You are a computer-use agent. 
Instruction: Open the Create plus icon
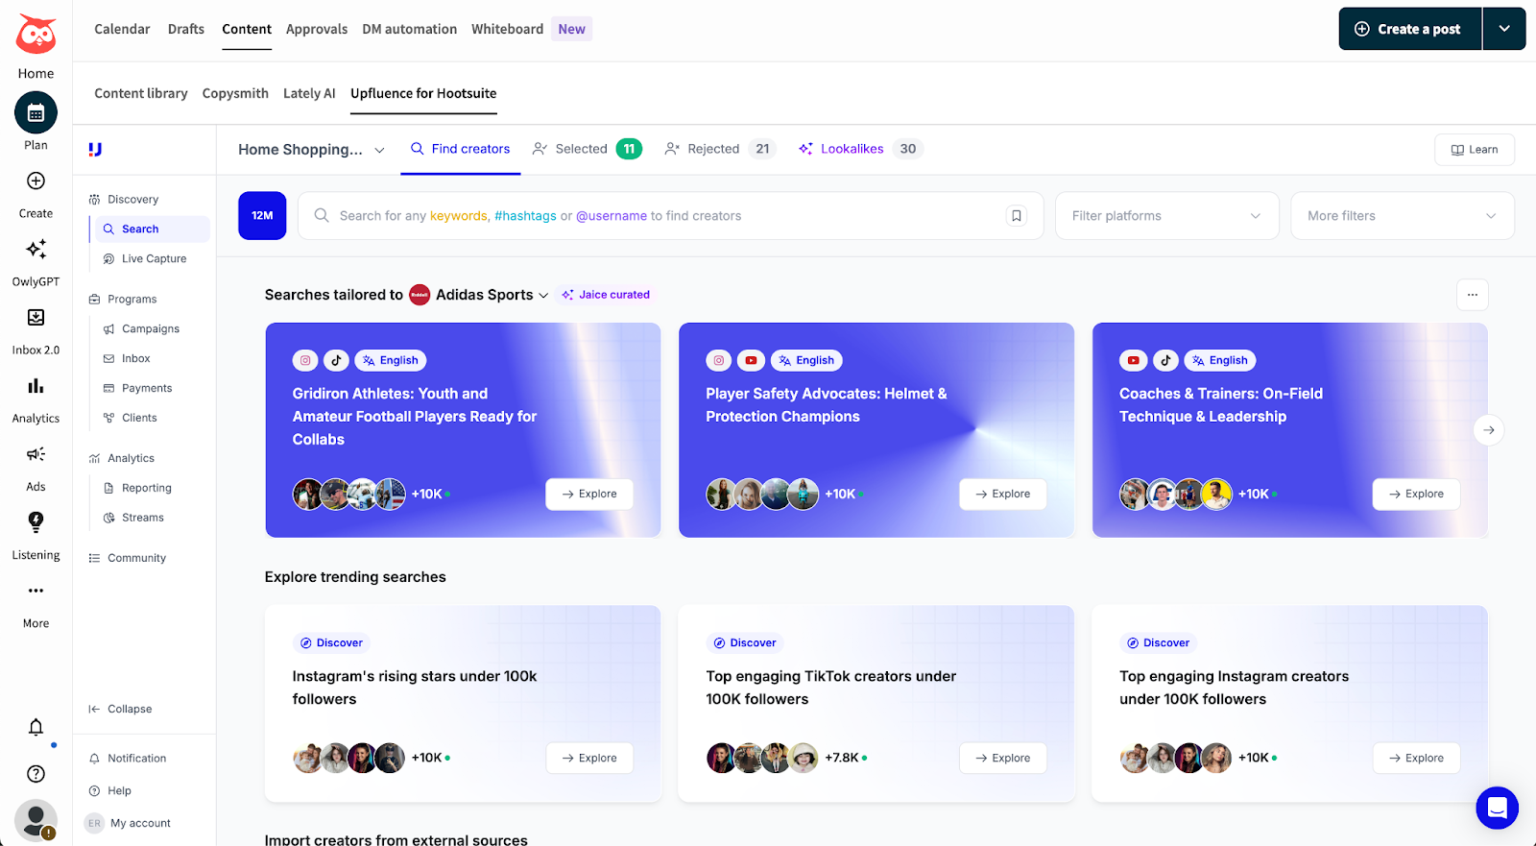[36, 181]
